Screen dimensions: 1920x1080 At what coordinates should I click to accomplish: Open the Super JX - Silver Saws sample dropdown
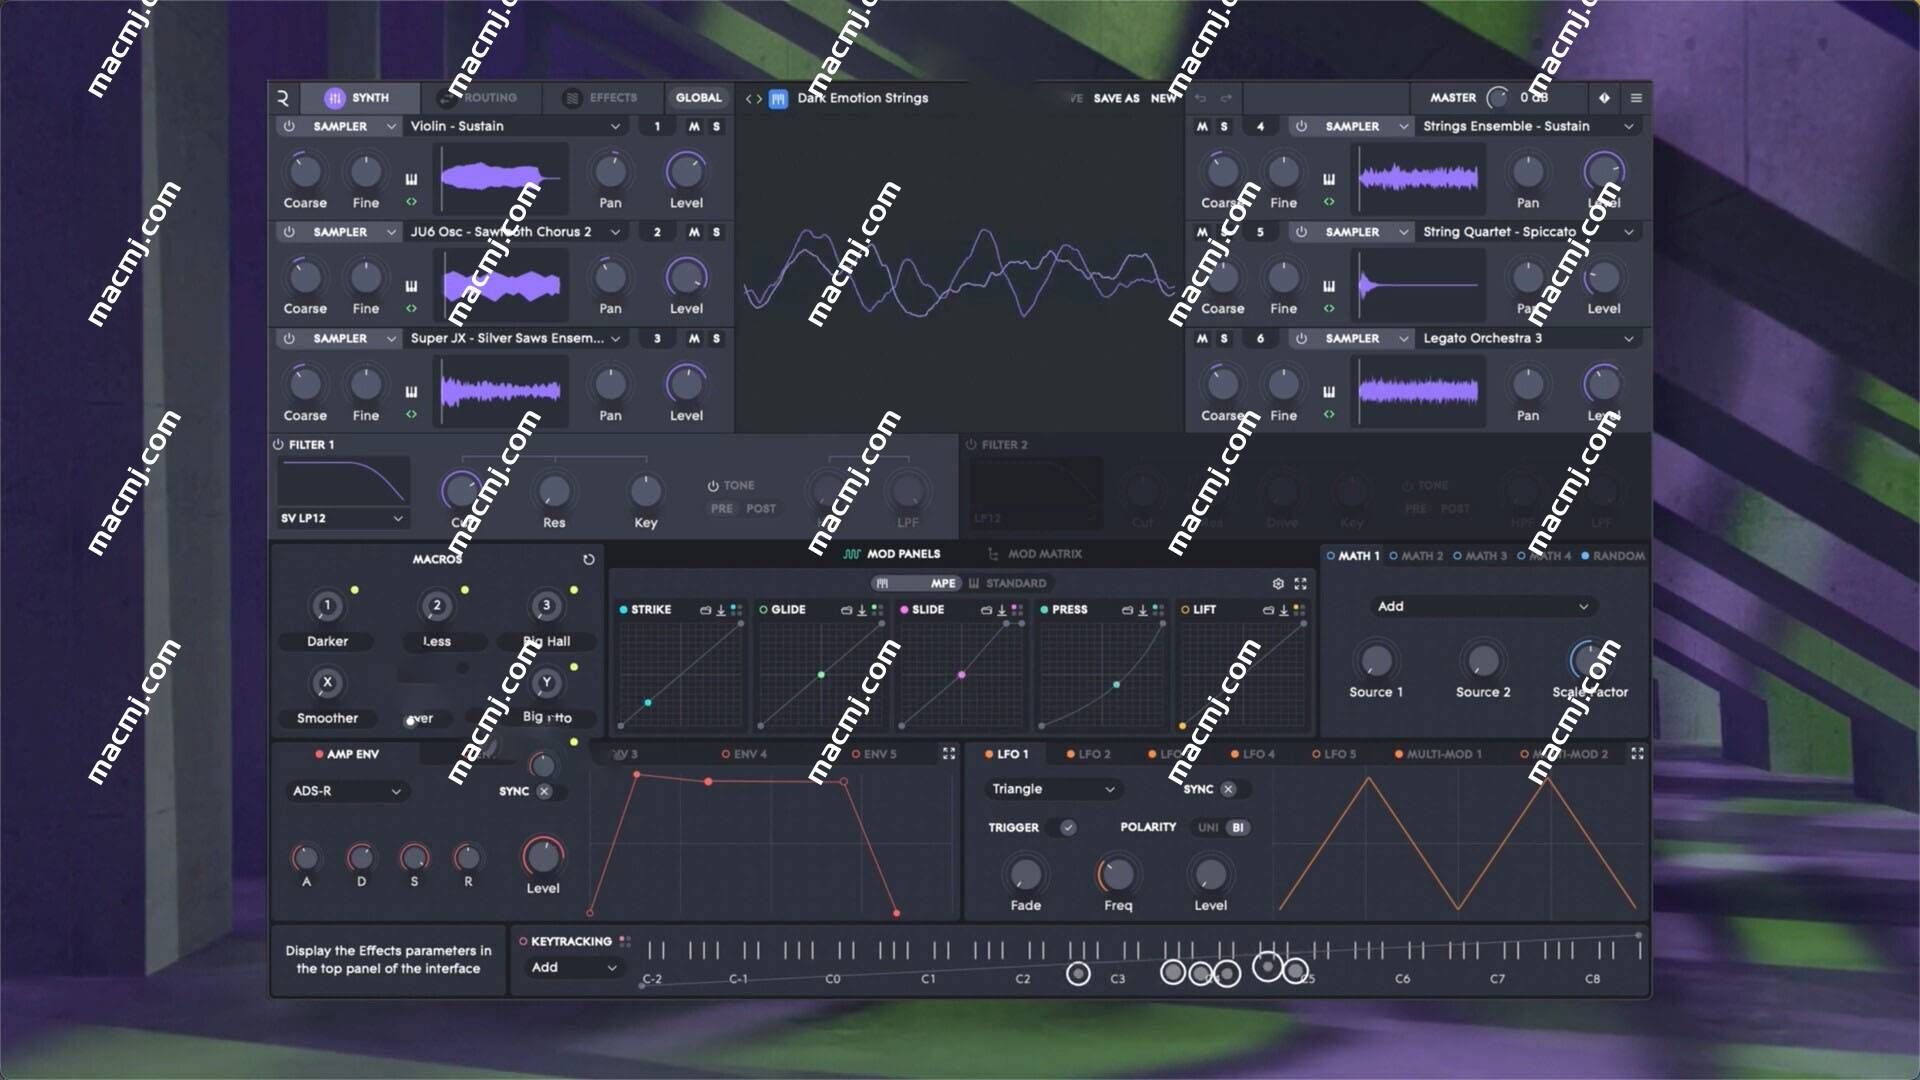515,338
